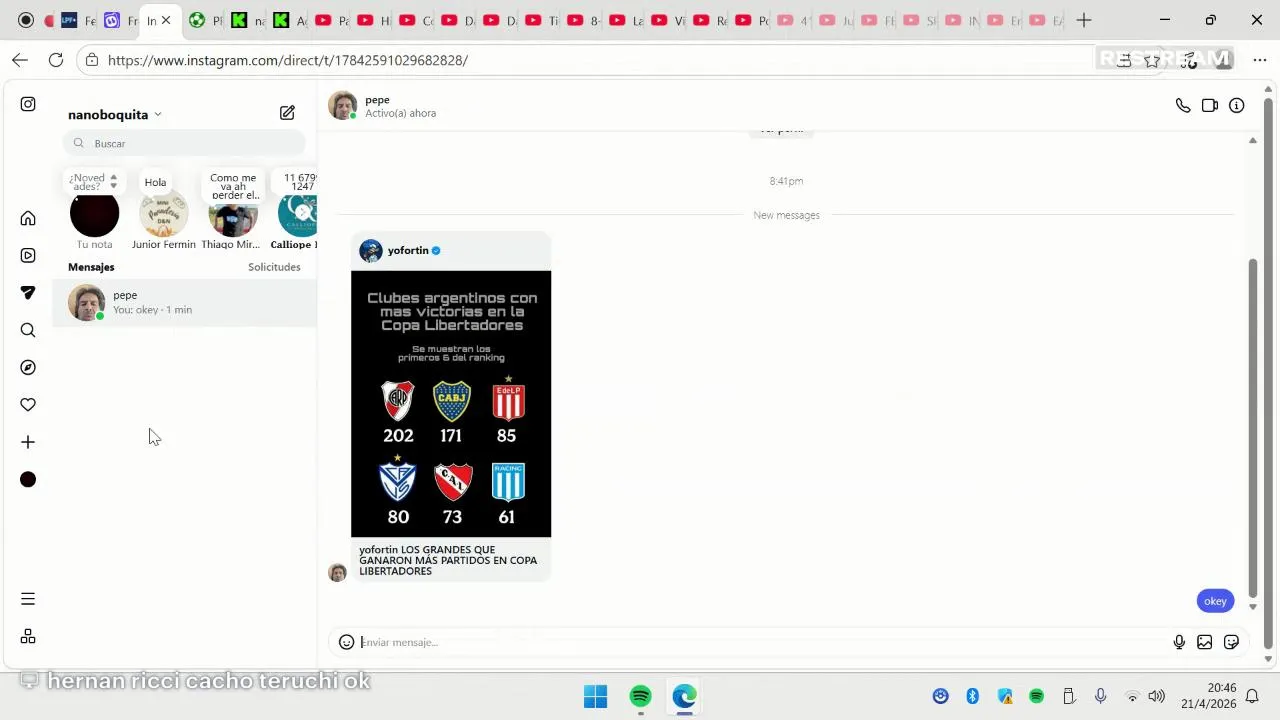Click the chat scrollbar up arrow
This screenshot has width=1280, height=720.
point(1253,140)
